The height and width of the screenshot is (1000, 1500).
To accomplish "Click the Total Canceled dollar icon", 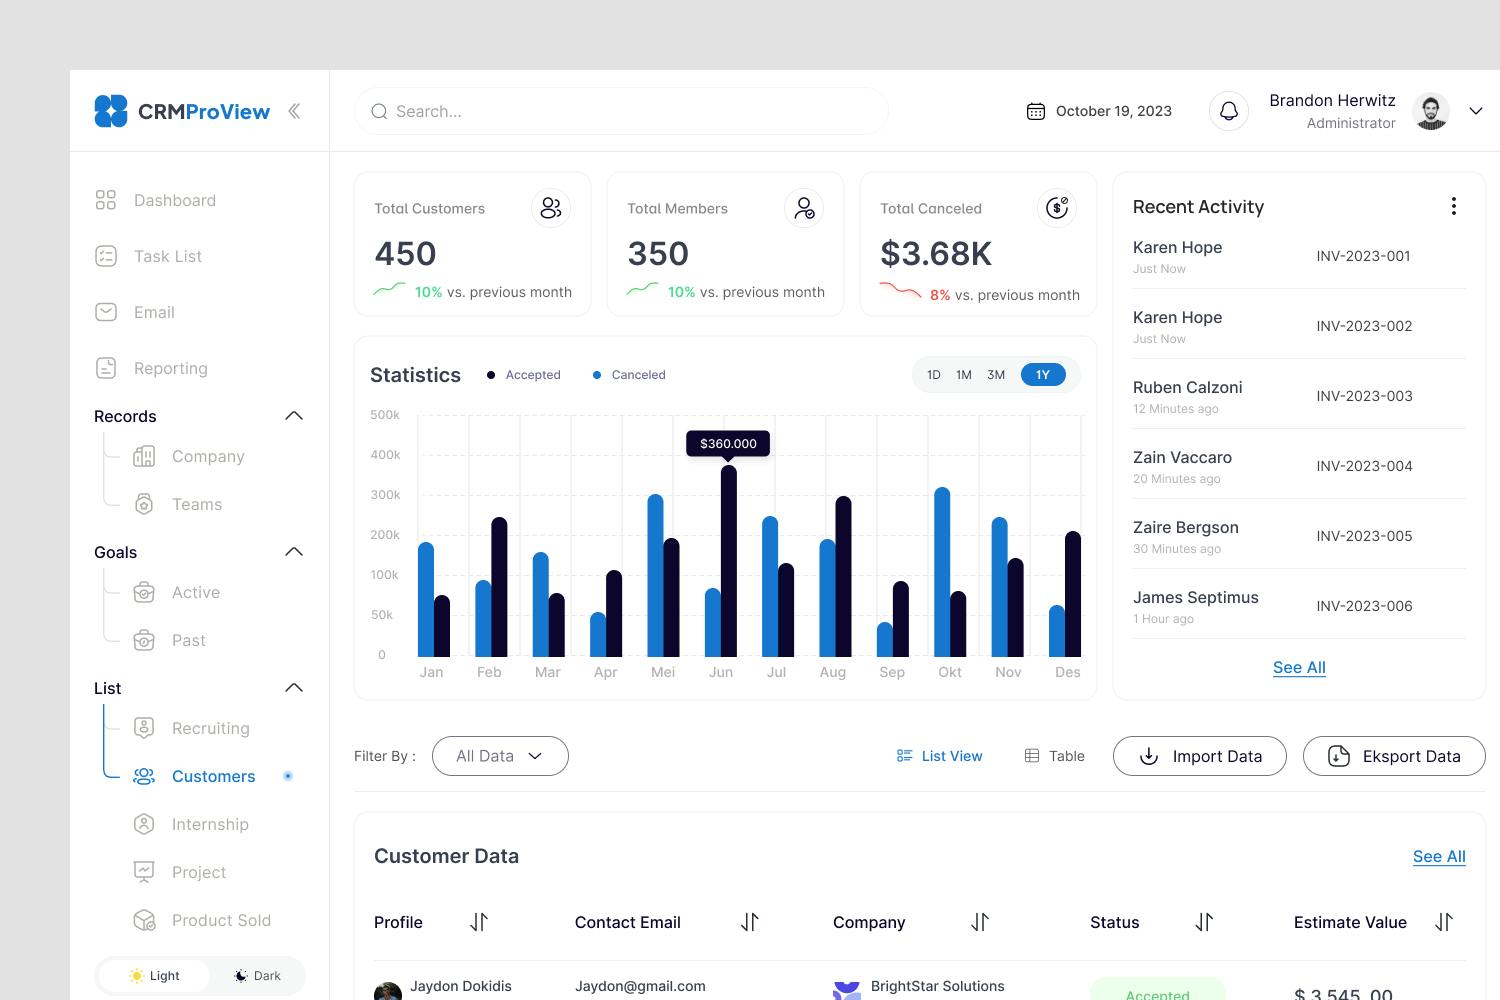I will pyautogui.click(x=1057, y=208).
